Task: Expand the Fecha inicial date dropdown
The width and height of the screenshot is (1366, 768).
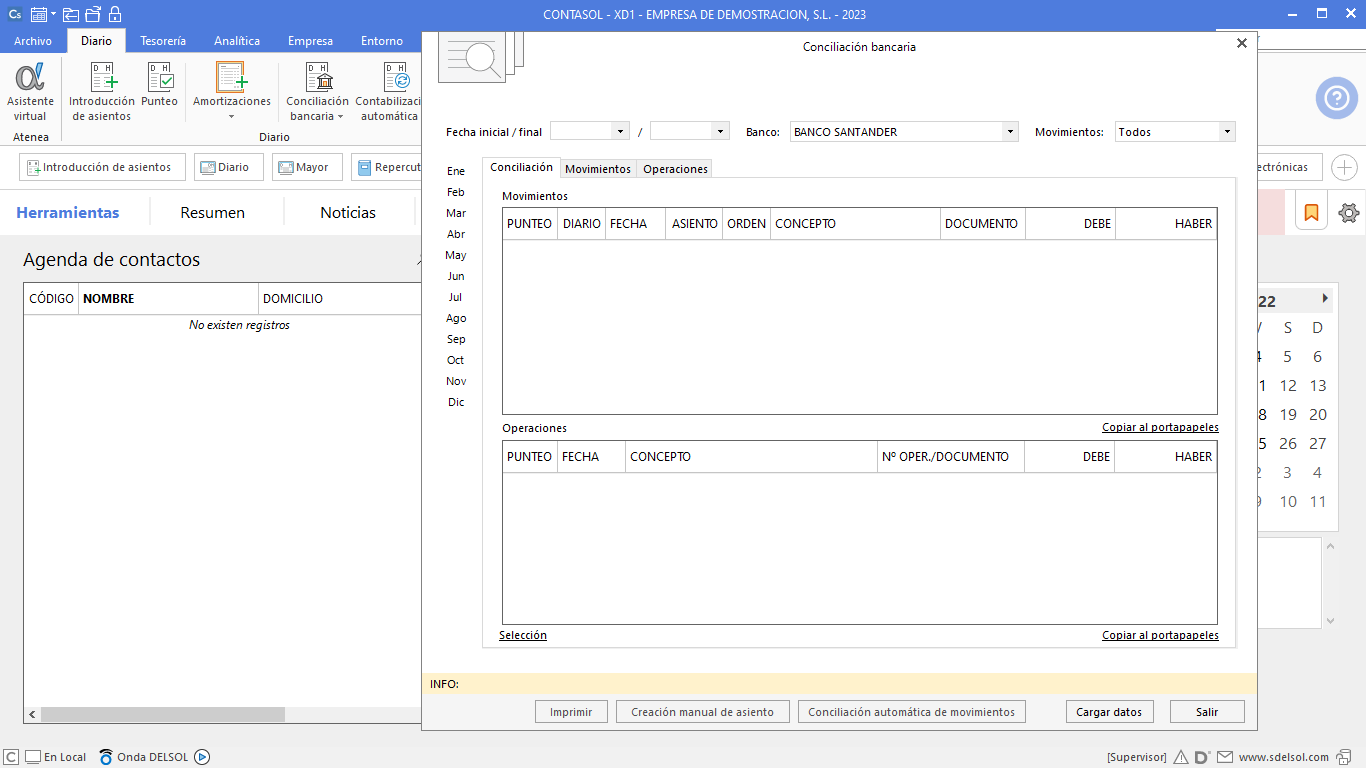Action: click(x=620, y=132)
